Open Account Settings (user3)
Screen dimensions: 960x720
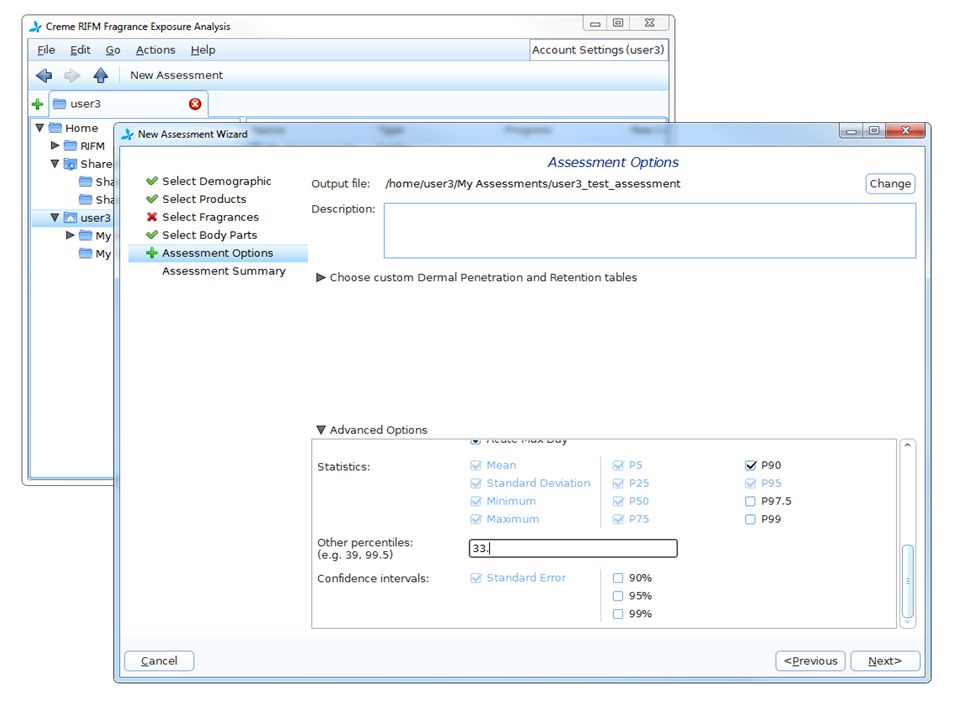(x=598, y=50)
